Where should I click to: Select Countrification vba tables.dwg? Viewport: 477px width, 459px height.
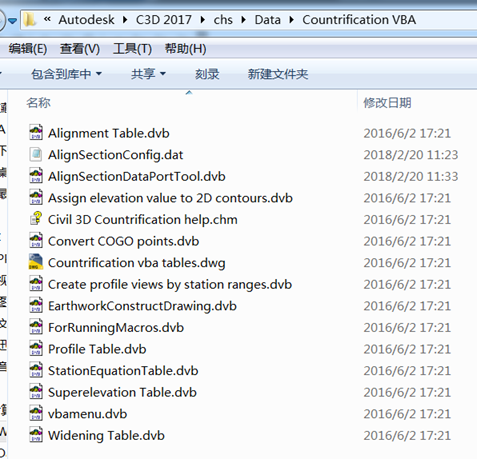[137, 263]
